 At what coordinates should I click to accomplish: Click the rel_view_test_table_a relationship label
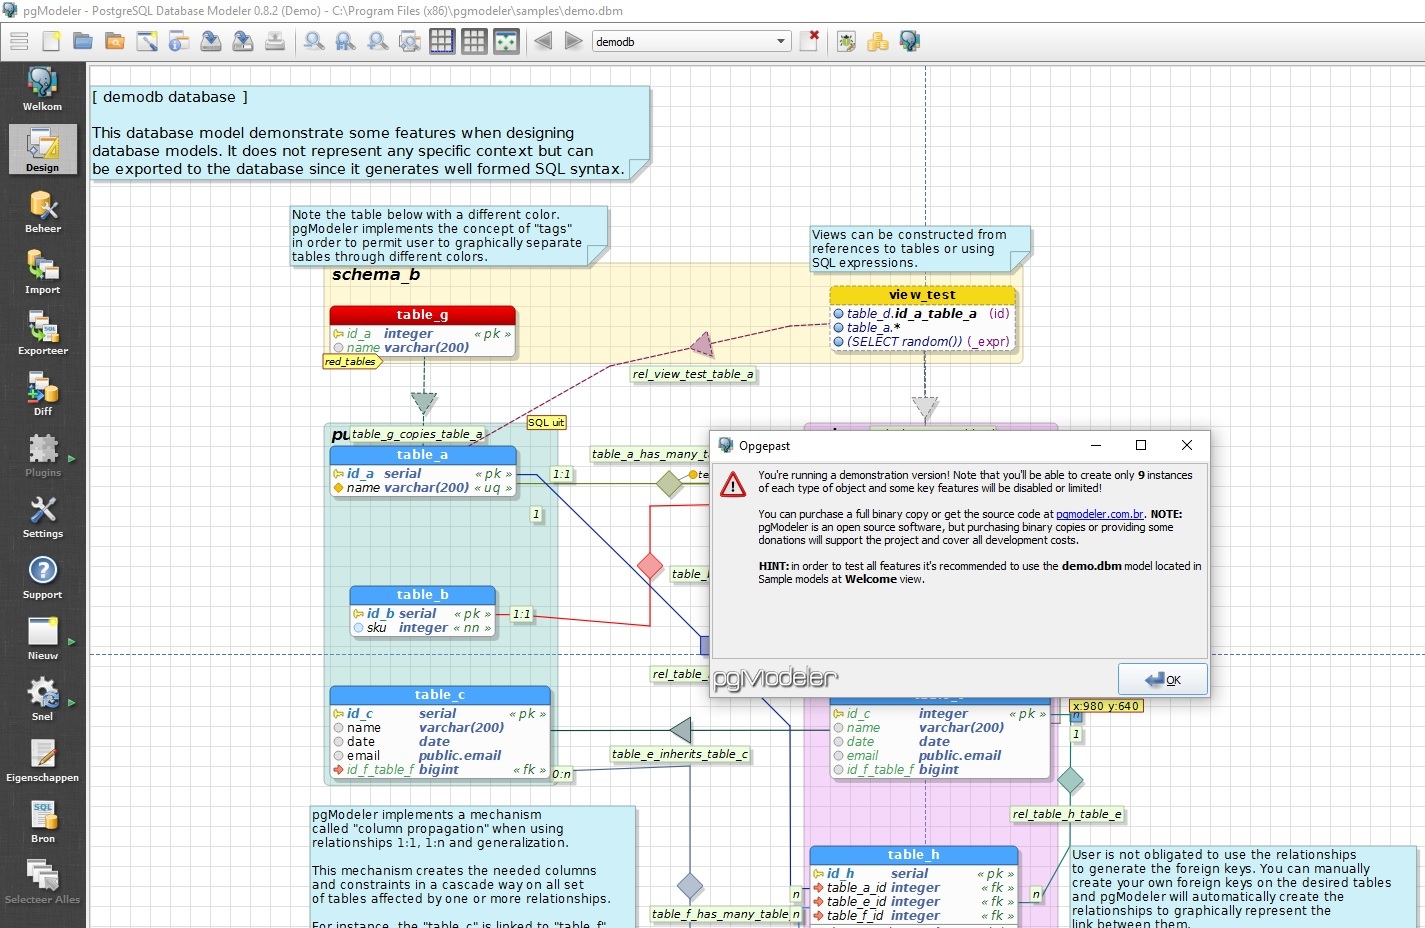pos(693,374)
